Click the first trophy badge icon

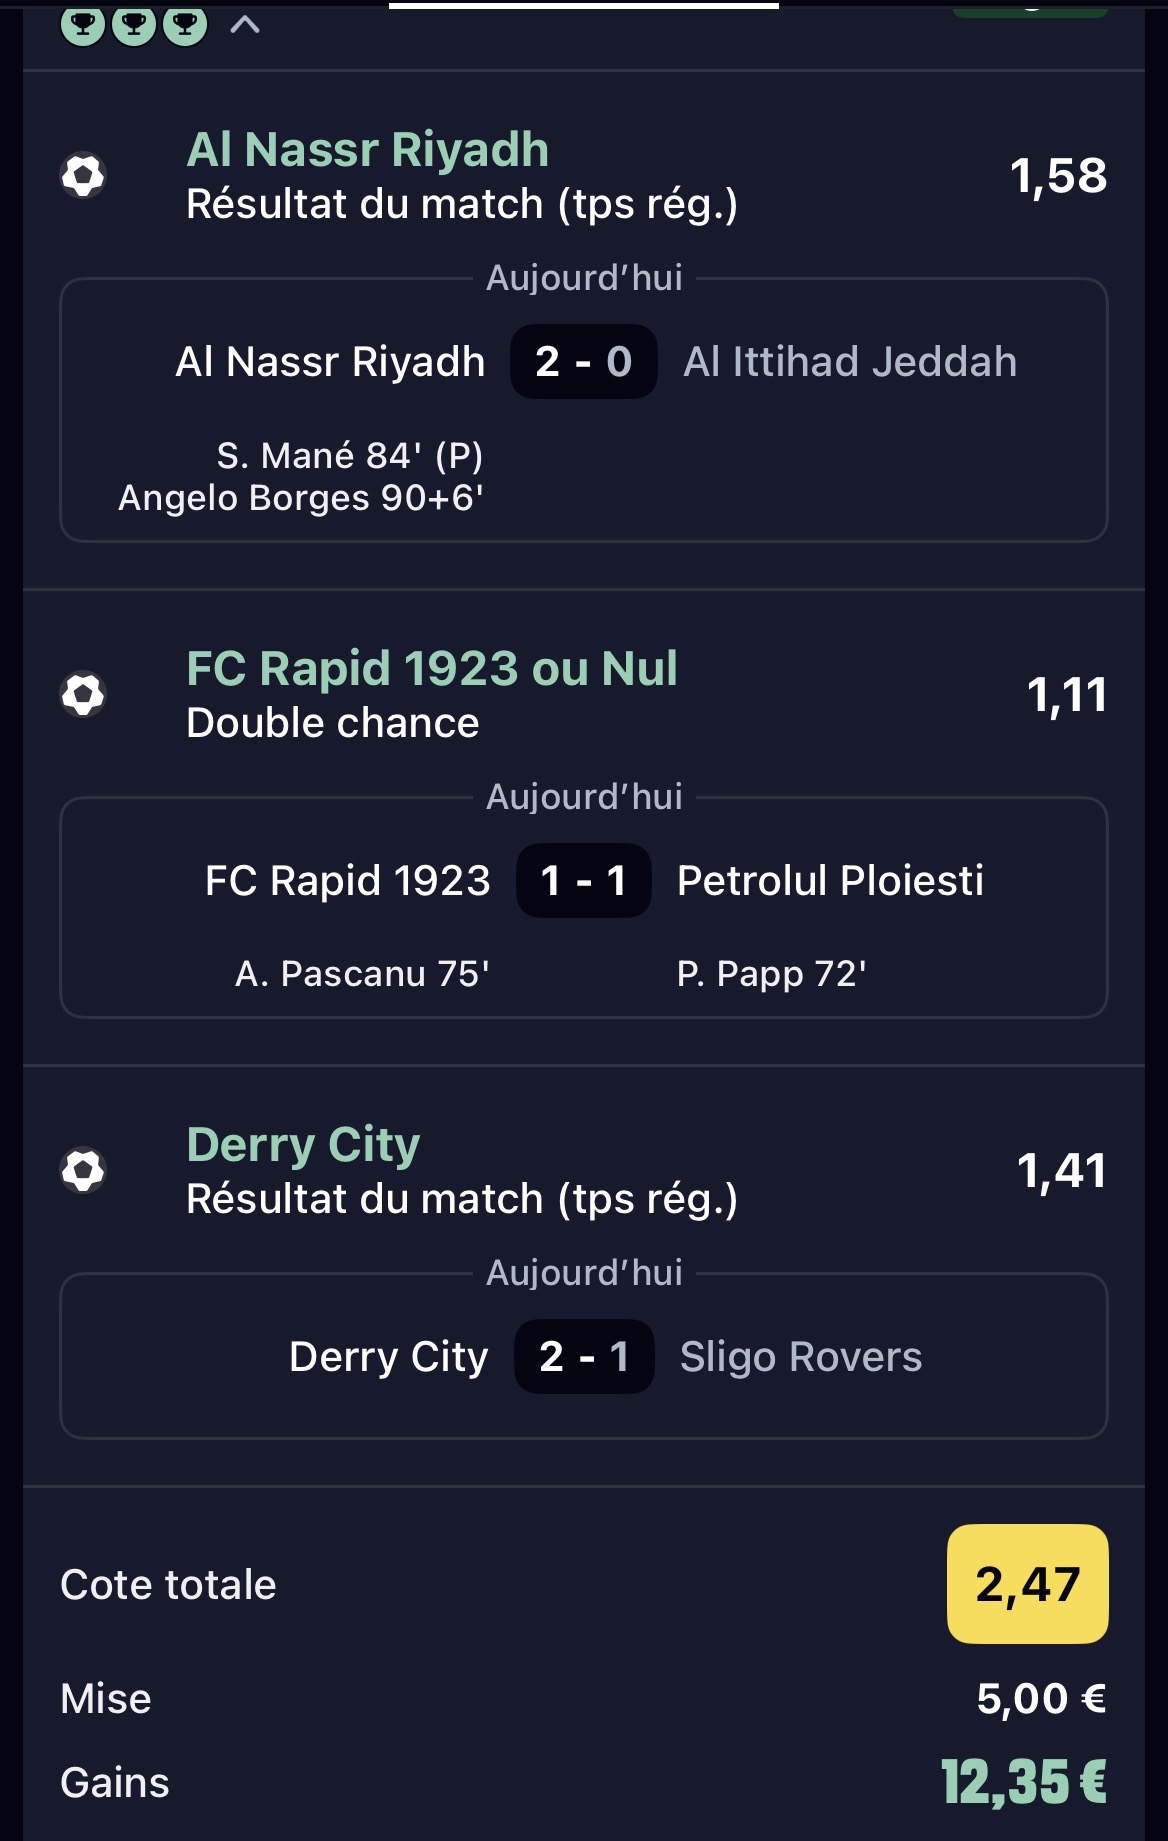click(83, 24)
